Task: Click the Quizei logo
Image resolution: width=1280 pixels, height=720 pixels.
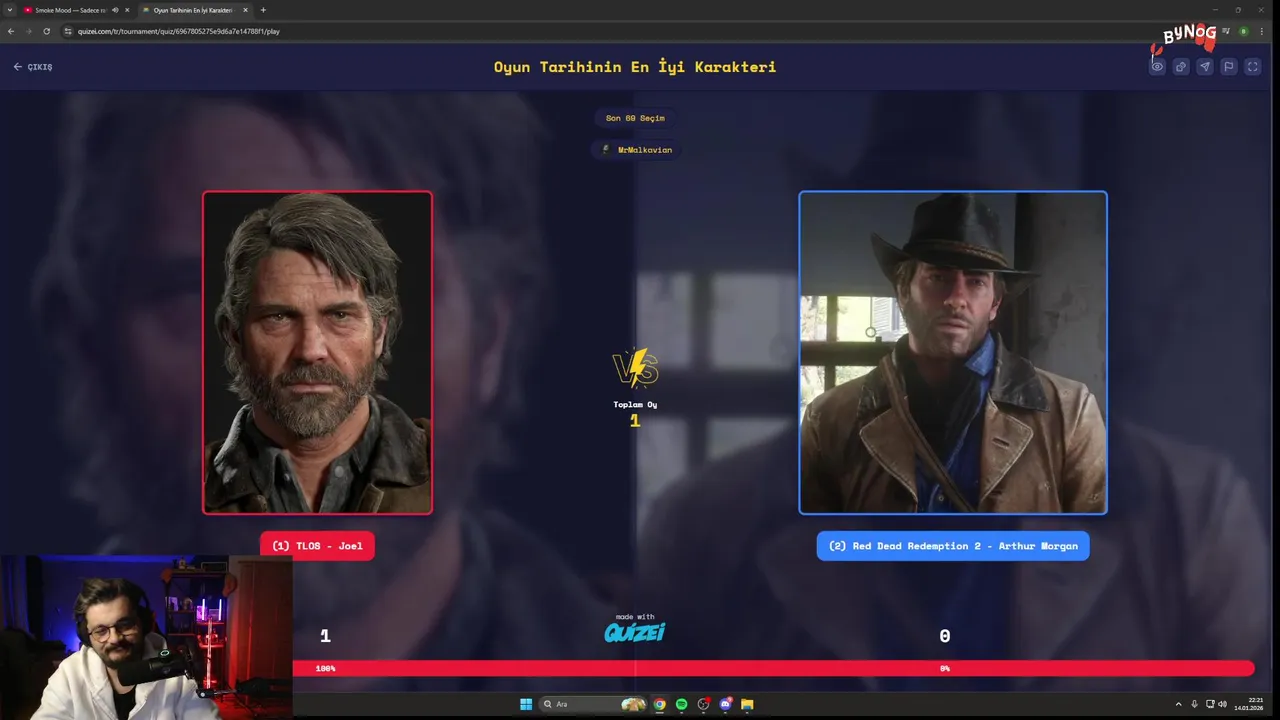Action: pyautogui.click(x=635, y=632)
